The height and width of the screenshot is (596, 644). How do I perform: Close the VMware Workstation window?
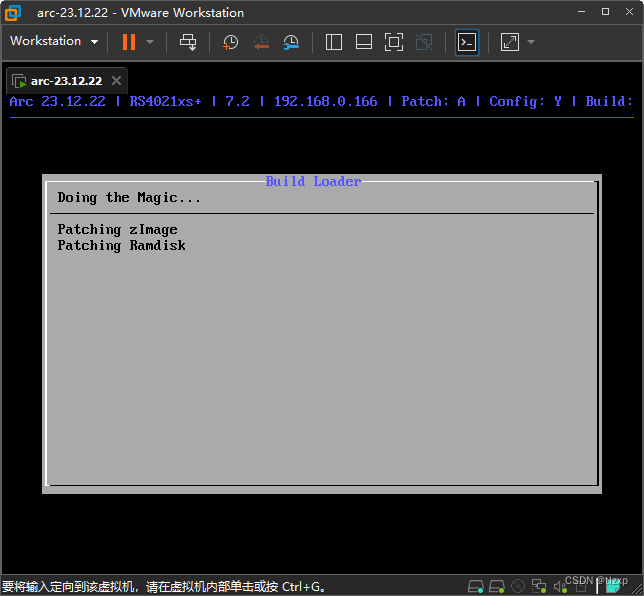click(629, 12)
